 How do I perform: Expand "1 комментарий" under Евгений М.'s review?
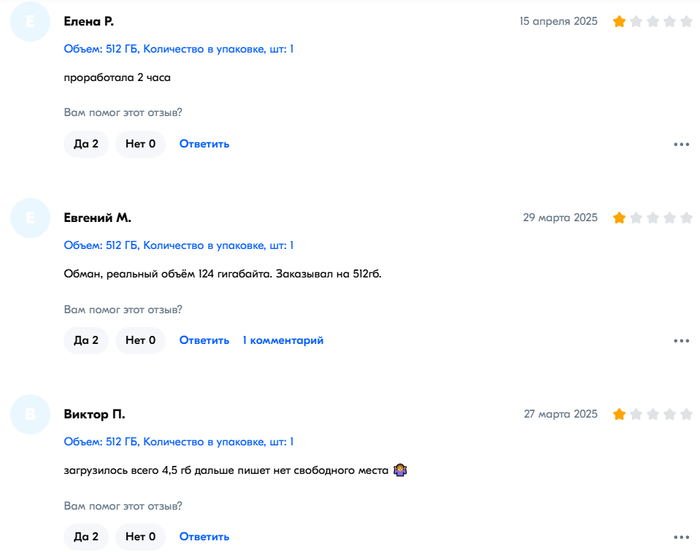(x=283, y=340)
